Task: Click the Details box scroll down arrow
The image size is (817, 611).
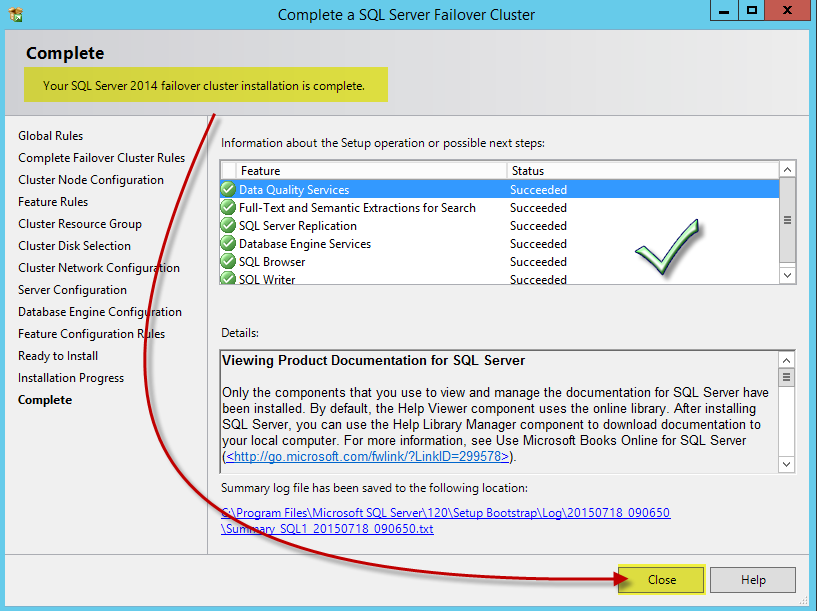Action: (786, 464)
